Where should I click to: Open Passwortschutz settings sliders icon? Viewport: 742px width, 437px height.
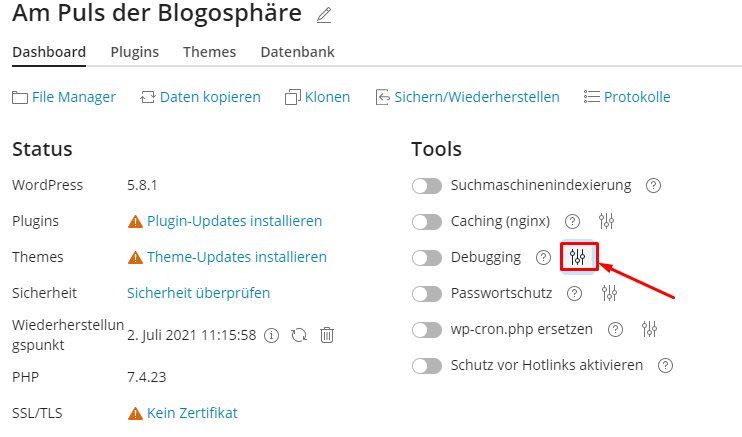pyautogui.click(x=609, y=293)
